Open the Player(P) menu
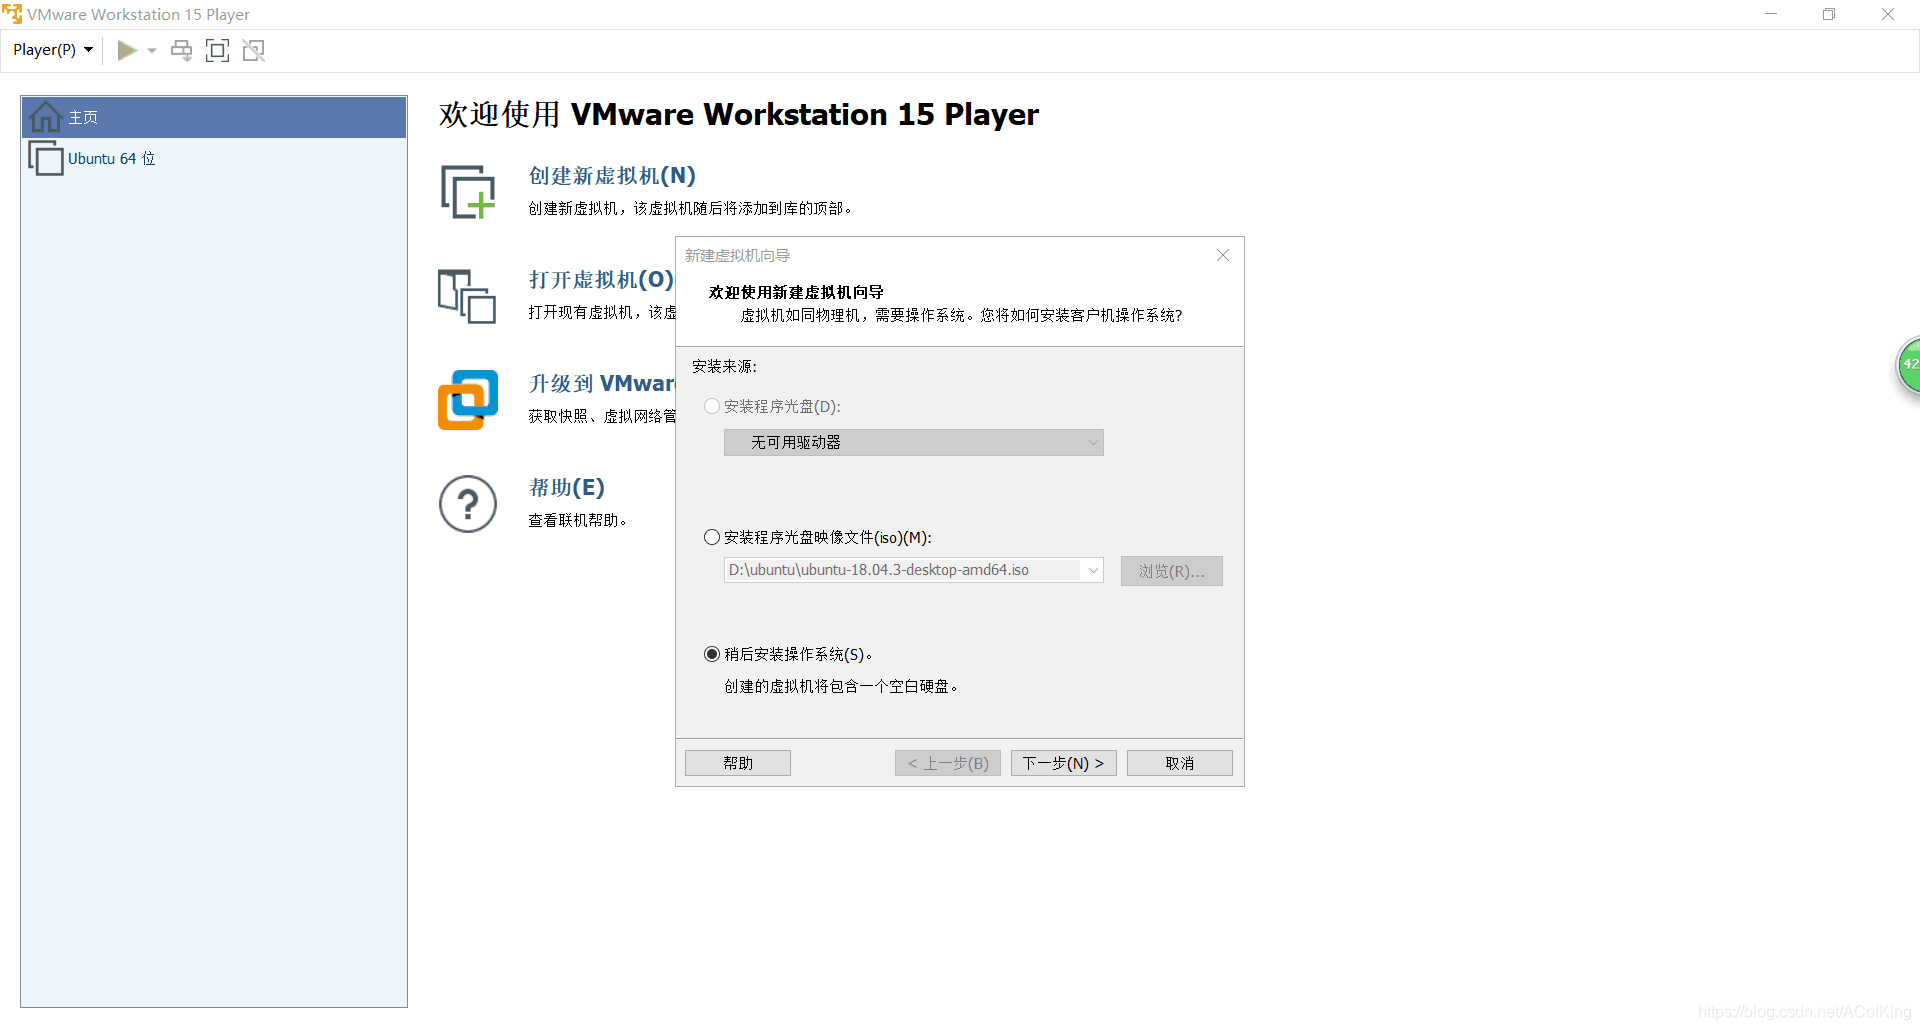The height and width of the screenshot is (1030, 1920). pos(53,50)
